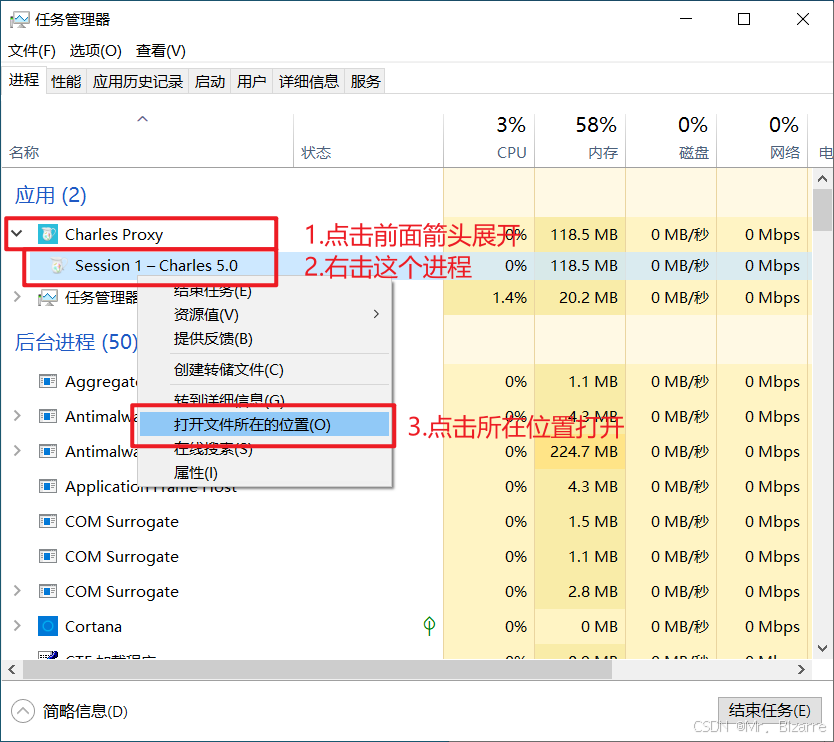Switch to the 用户 tab
The width and height of the screenshot is (834, 742).
(252, 81)
